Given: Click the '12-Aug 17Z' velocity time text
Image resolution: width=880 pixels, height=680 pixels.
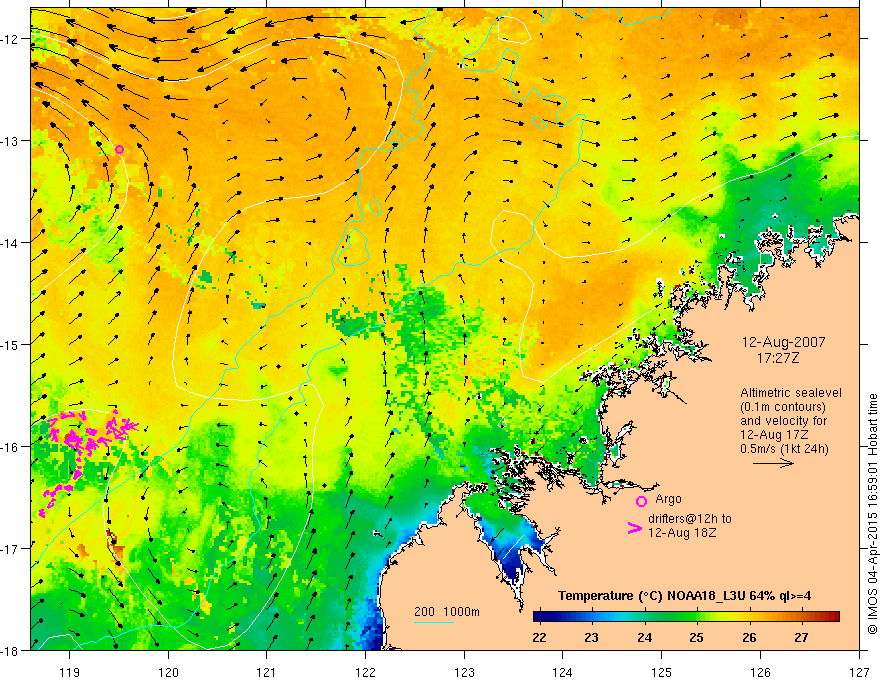Looking at the screenshot, I should [774, 435].
